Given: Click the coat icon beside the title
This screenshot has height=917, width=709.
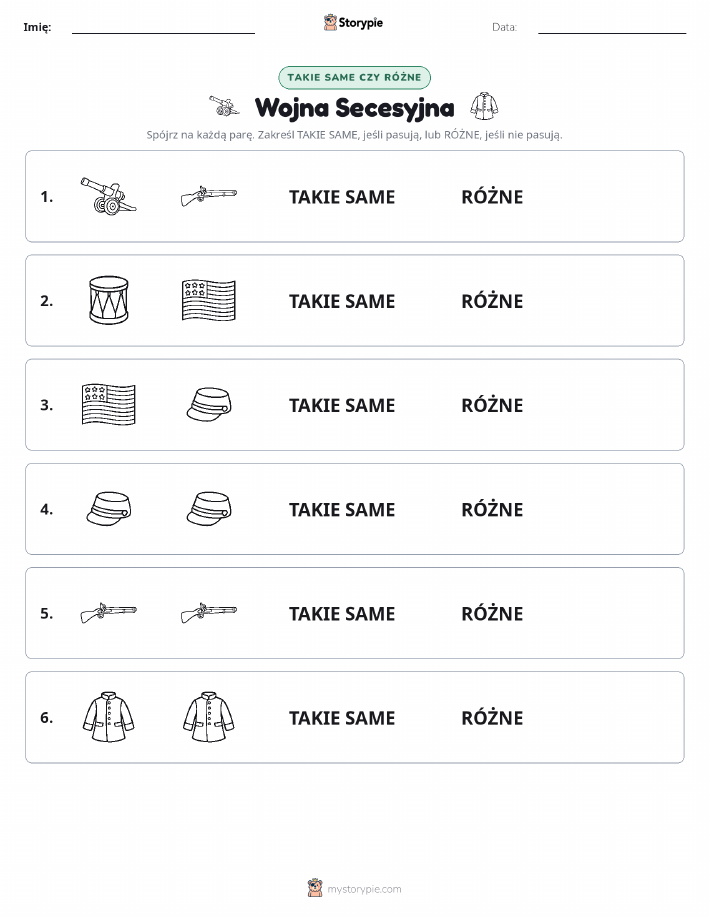Looking at the screenshot, I should [x=484, y=106].
